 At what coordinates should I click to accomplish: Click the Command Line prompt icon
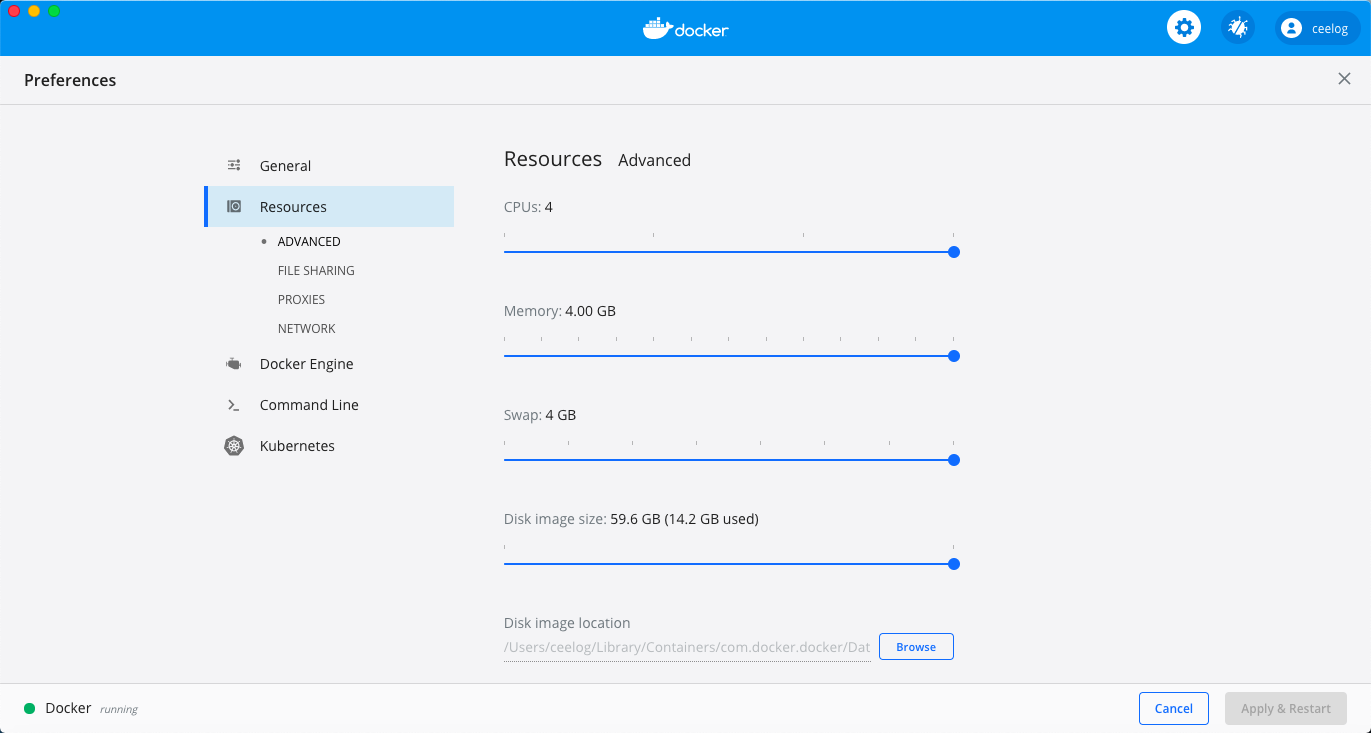point(234,405)
